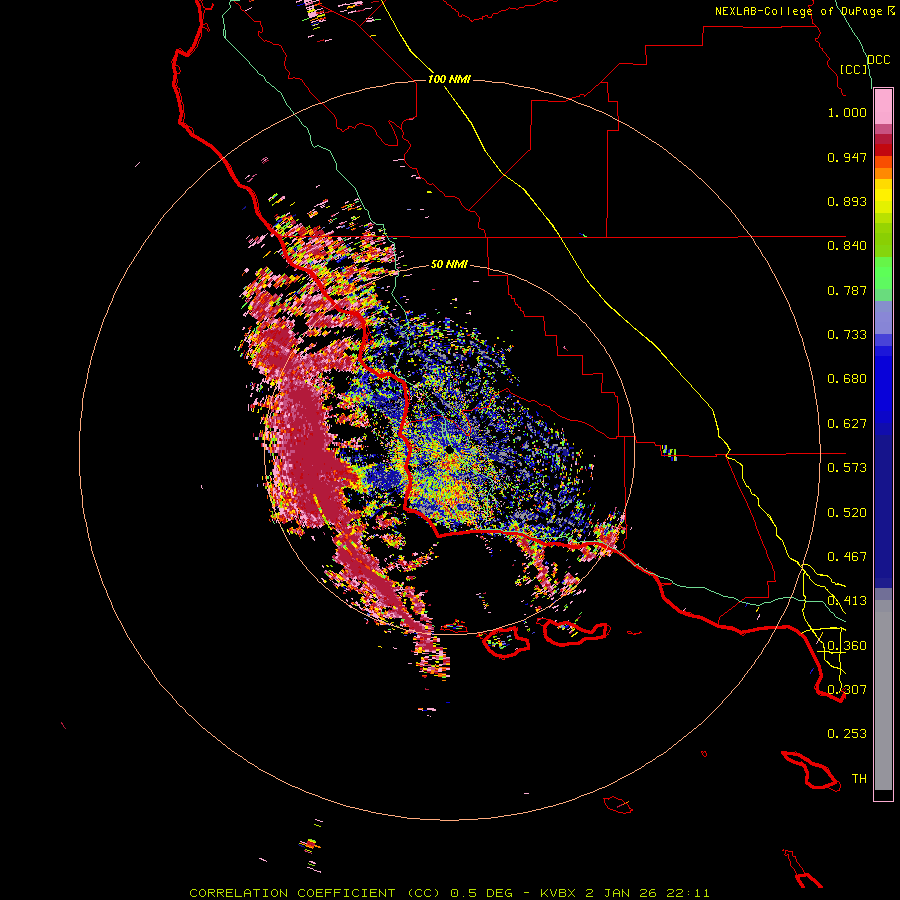Click the 100 NMI range ring label
Screen dimensions: 900x900
click(x=449, y=79)
